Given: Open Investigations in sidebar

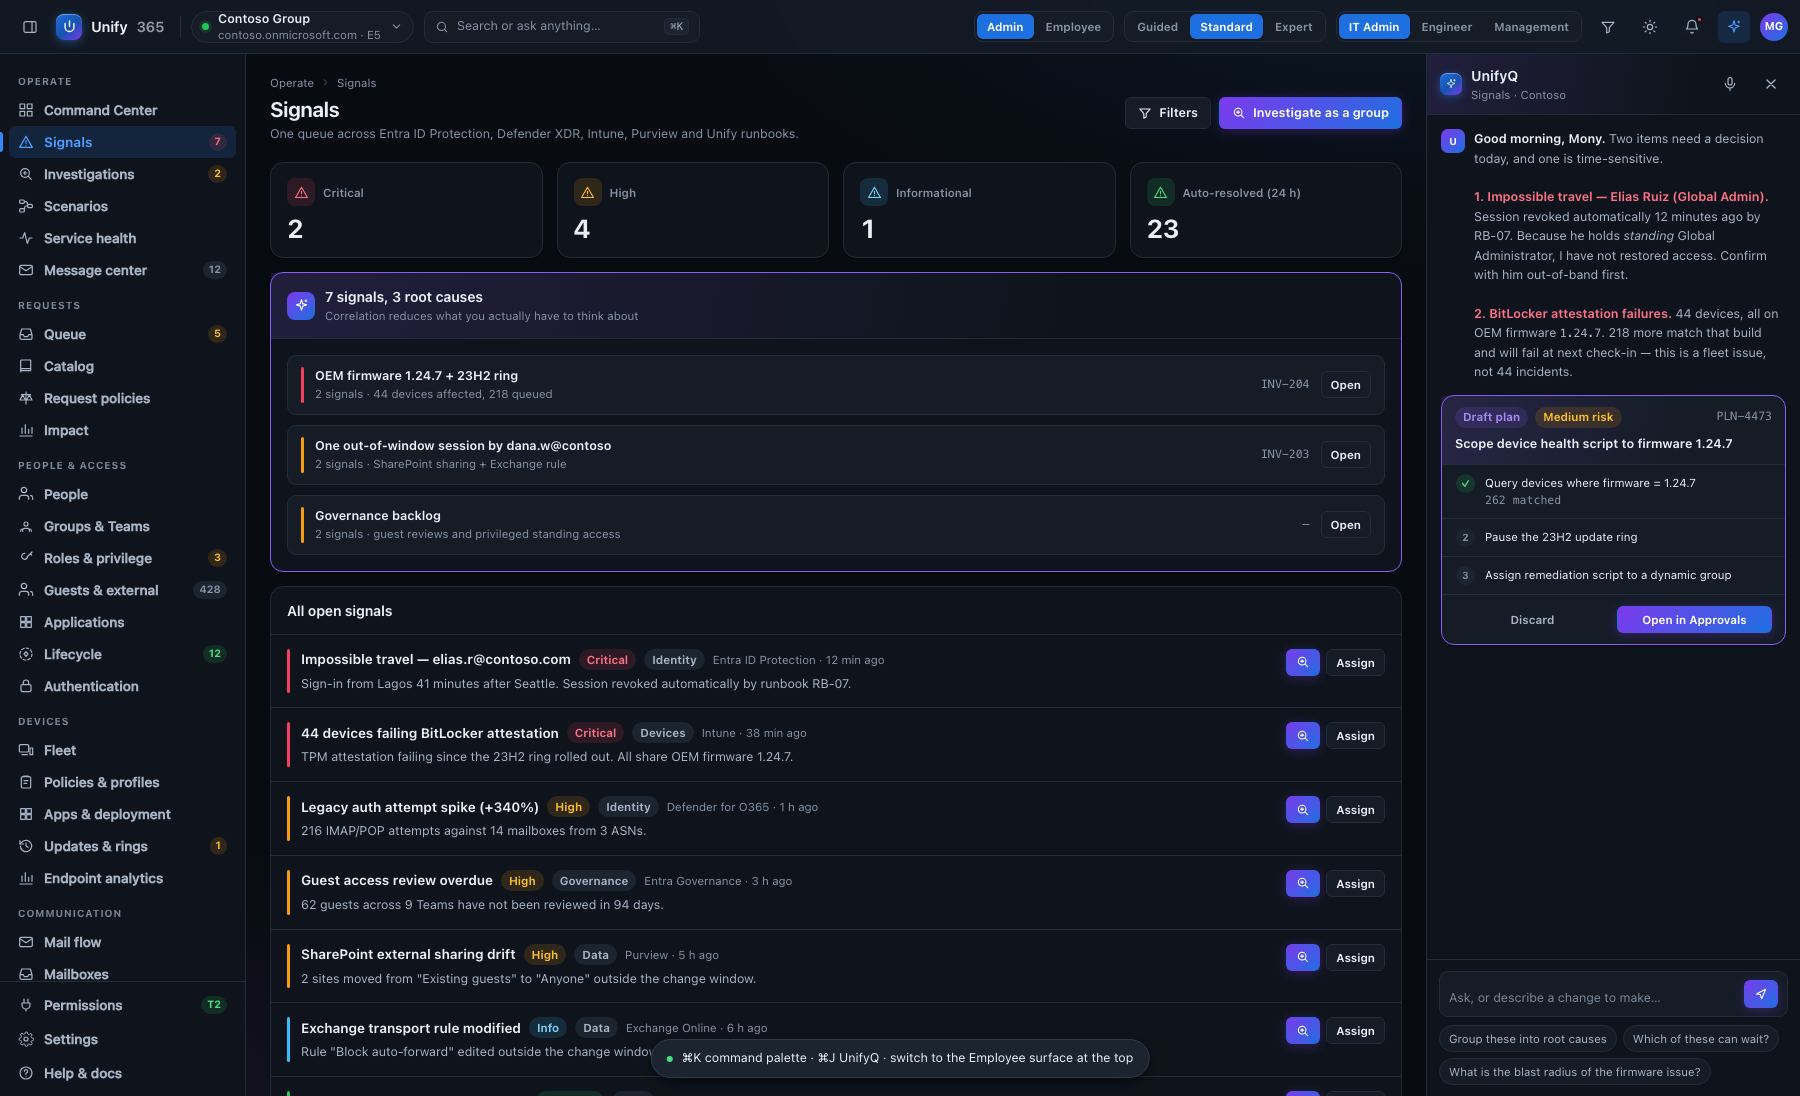Looking at the screenshot, I should pos(122,174).
